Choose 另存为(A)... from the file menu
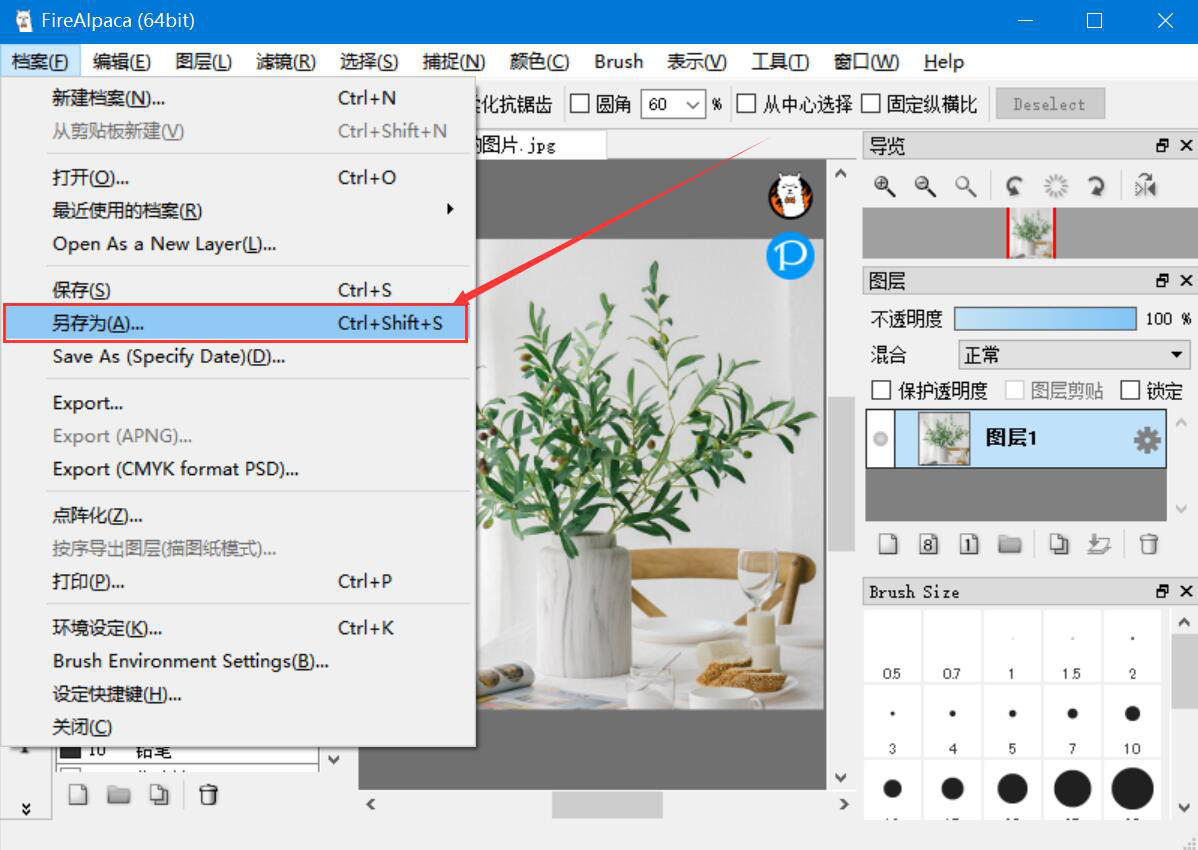1198x850 pixels. [x=235, y=323]
